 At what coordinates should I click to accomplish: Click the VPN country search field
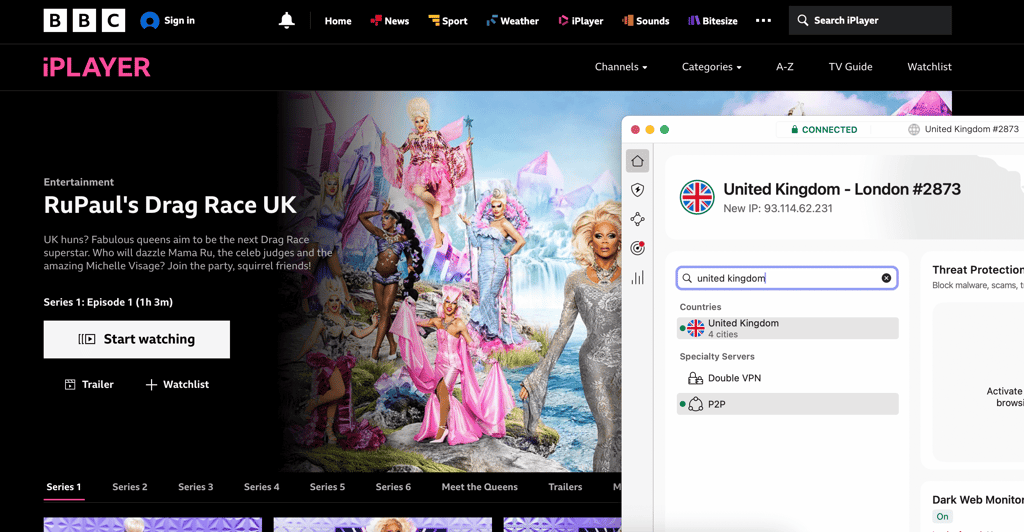pos(787,278)
